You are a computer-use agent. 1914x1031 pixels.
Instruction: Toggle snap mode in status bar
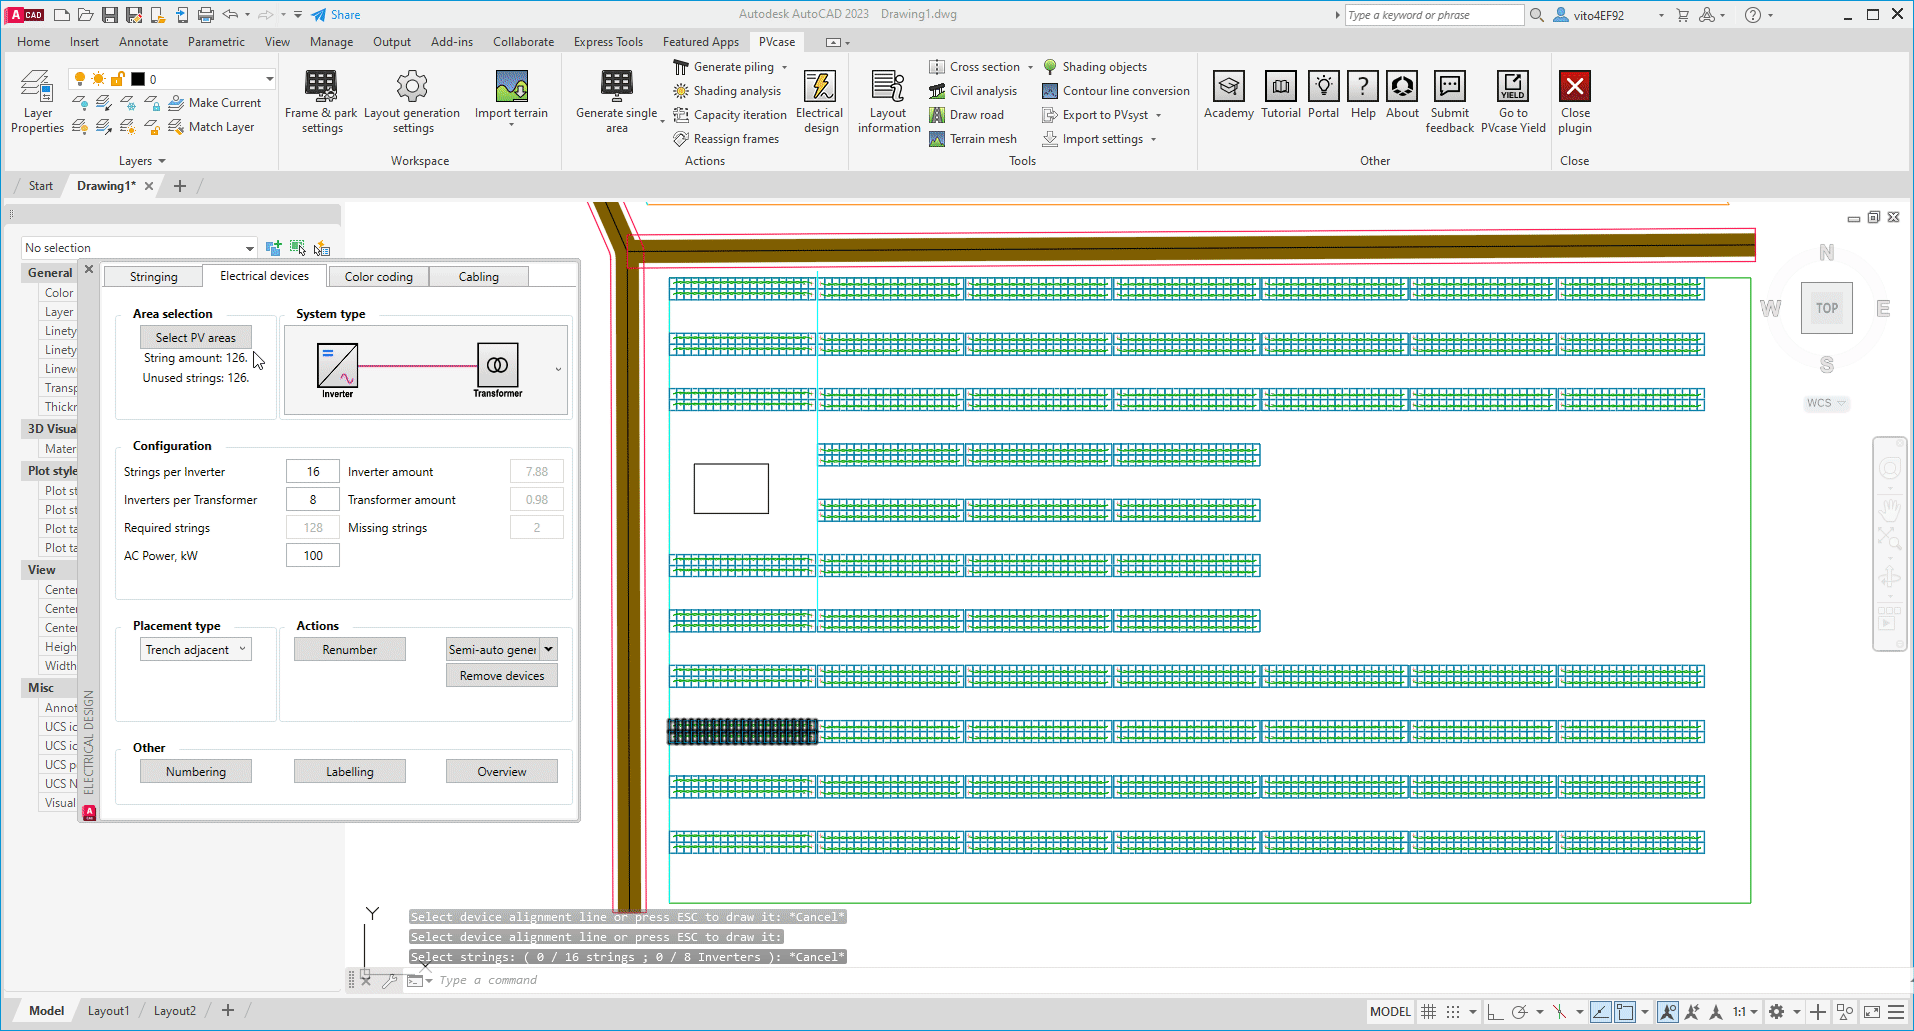pyautogui.click(x=1453, y=1012)
